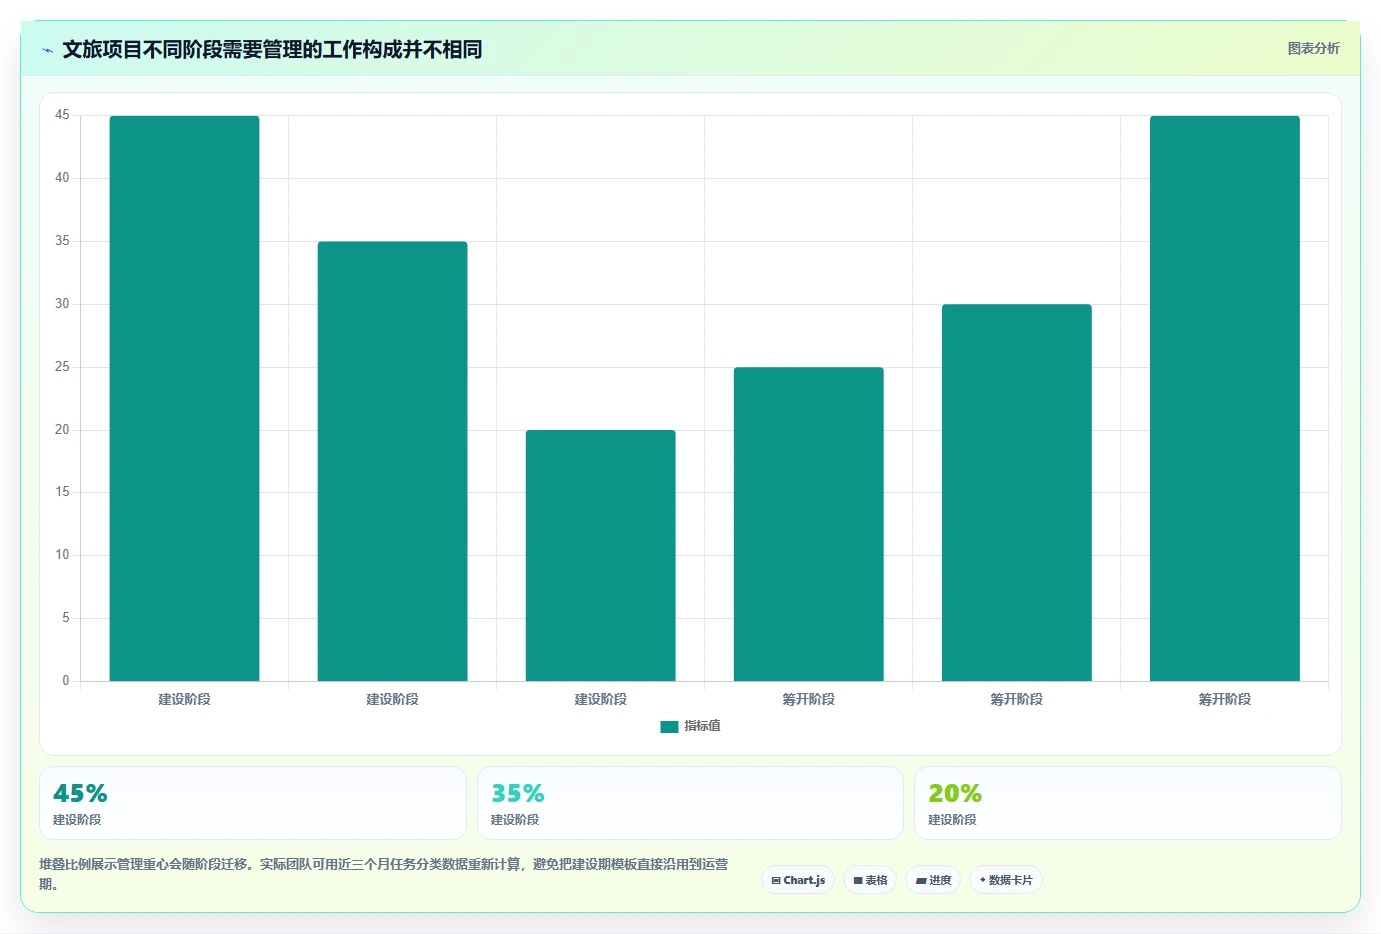Viewport: 1381px width, 934px height.
Task: Click the 筹开阶段 bar with value 30
Action: click(1016, 492)
